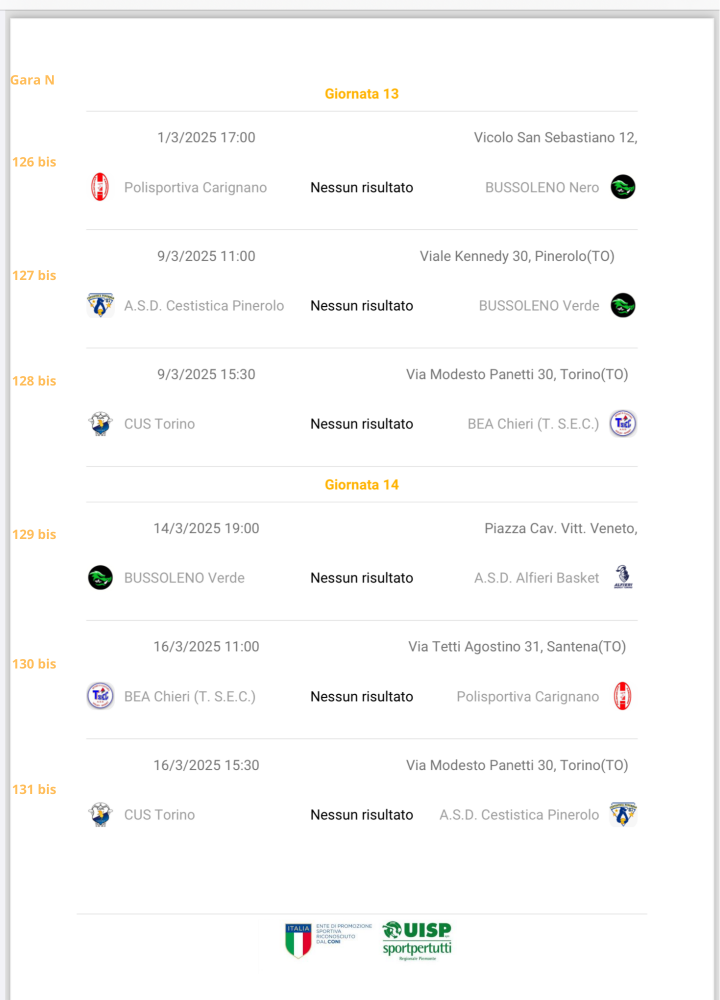Select the 14/3/2025 19:00 match date
Image resolution: width=720 pixels, height=1000 pixels.
coord(206,528)
